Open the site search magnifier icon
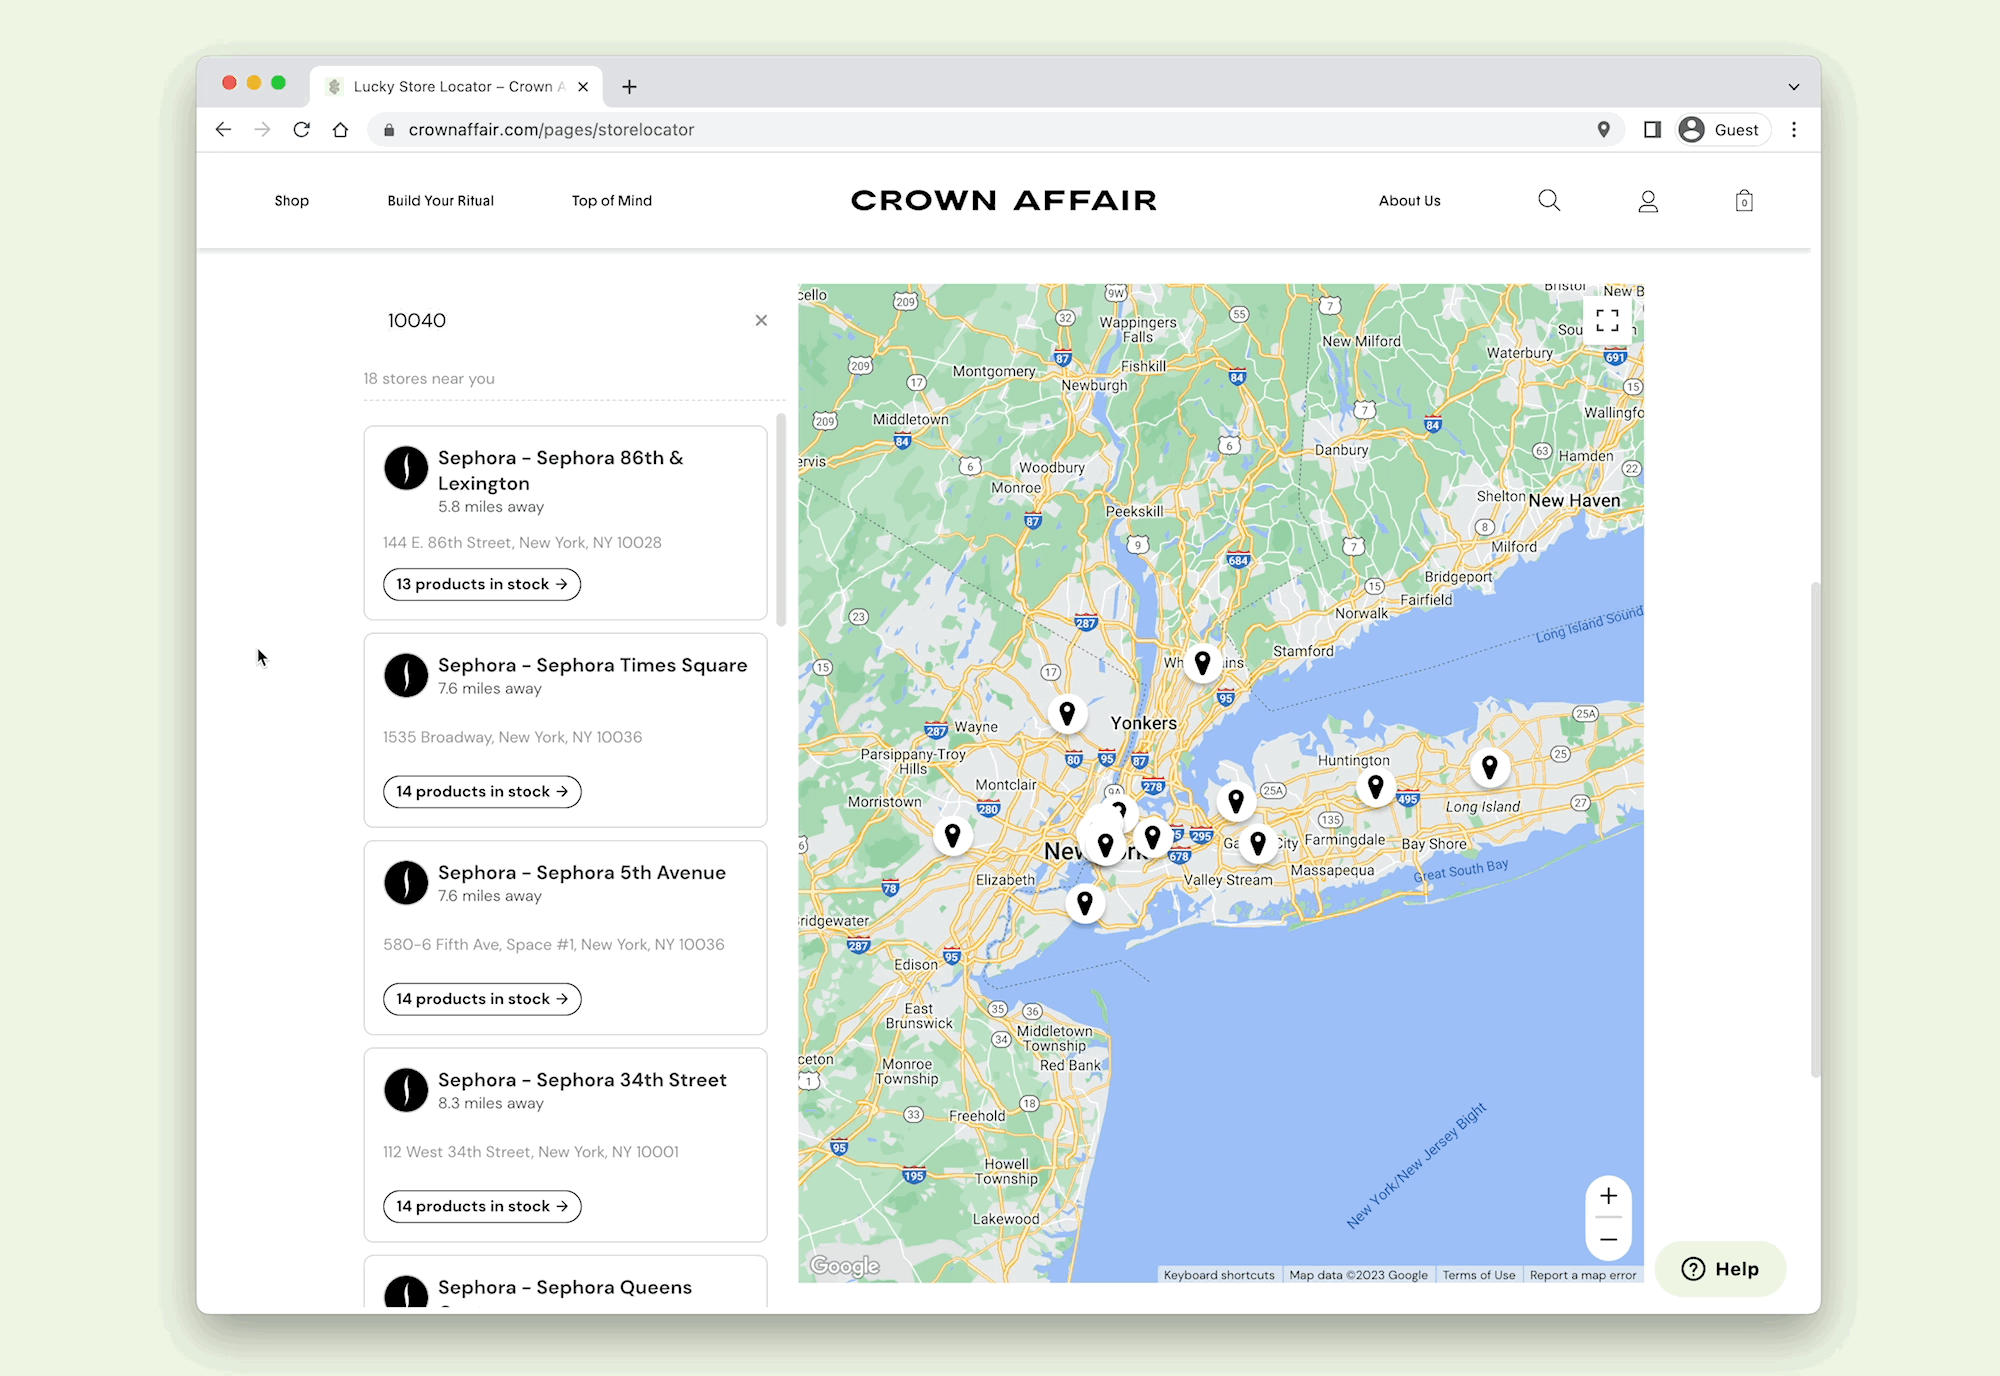 click(x=1549, y=200)
